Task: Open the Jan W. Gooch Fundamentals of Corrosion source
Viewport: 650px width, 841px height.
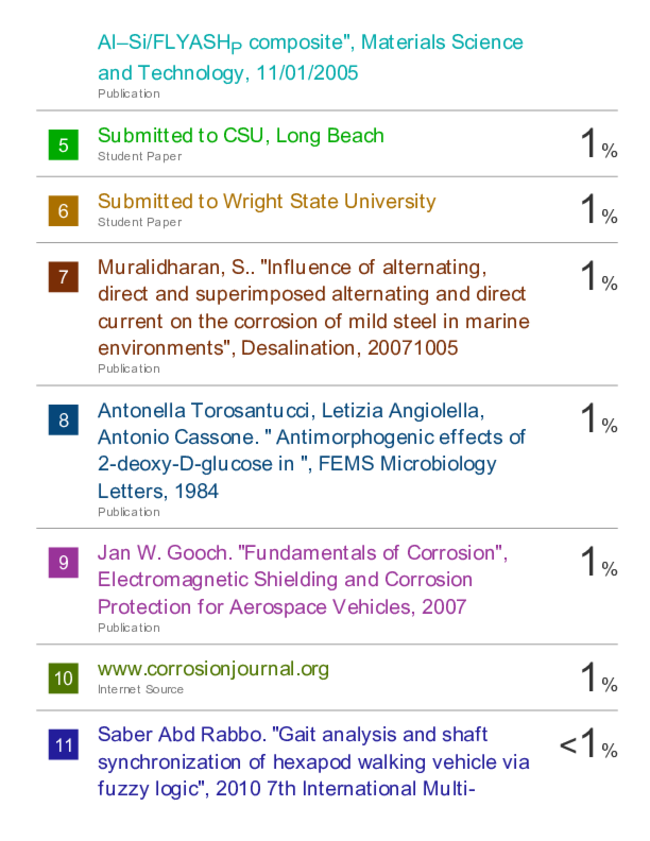Action: coord(302,580)
